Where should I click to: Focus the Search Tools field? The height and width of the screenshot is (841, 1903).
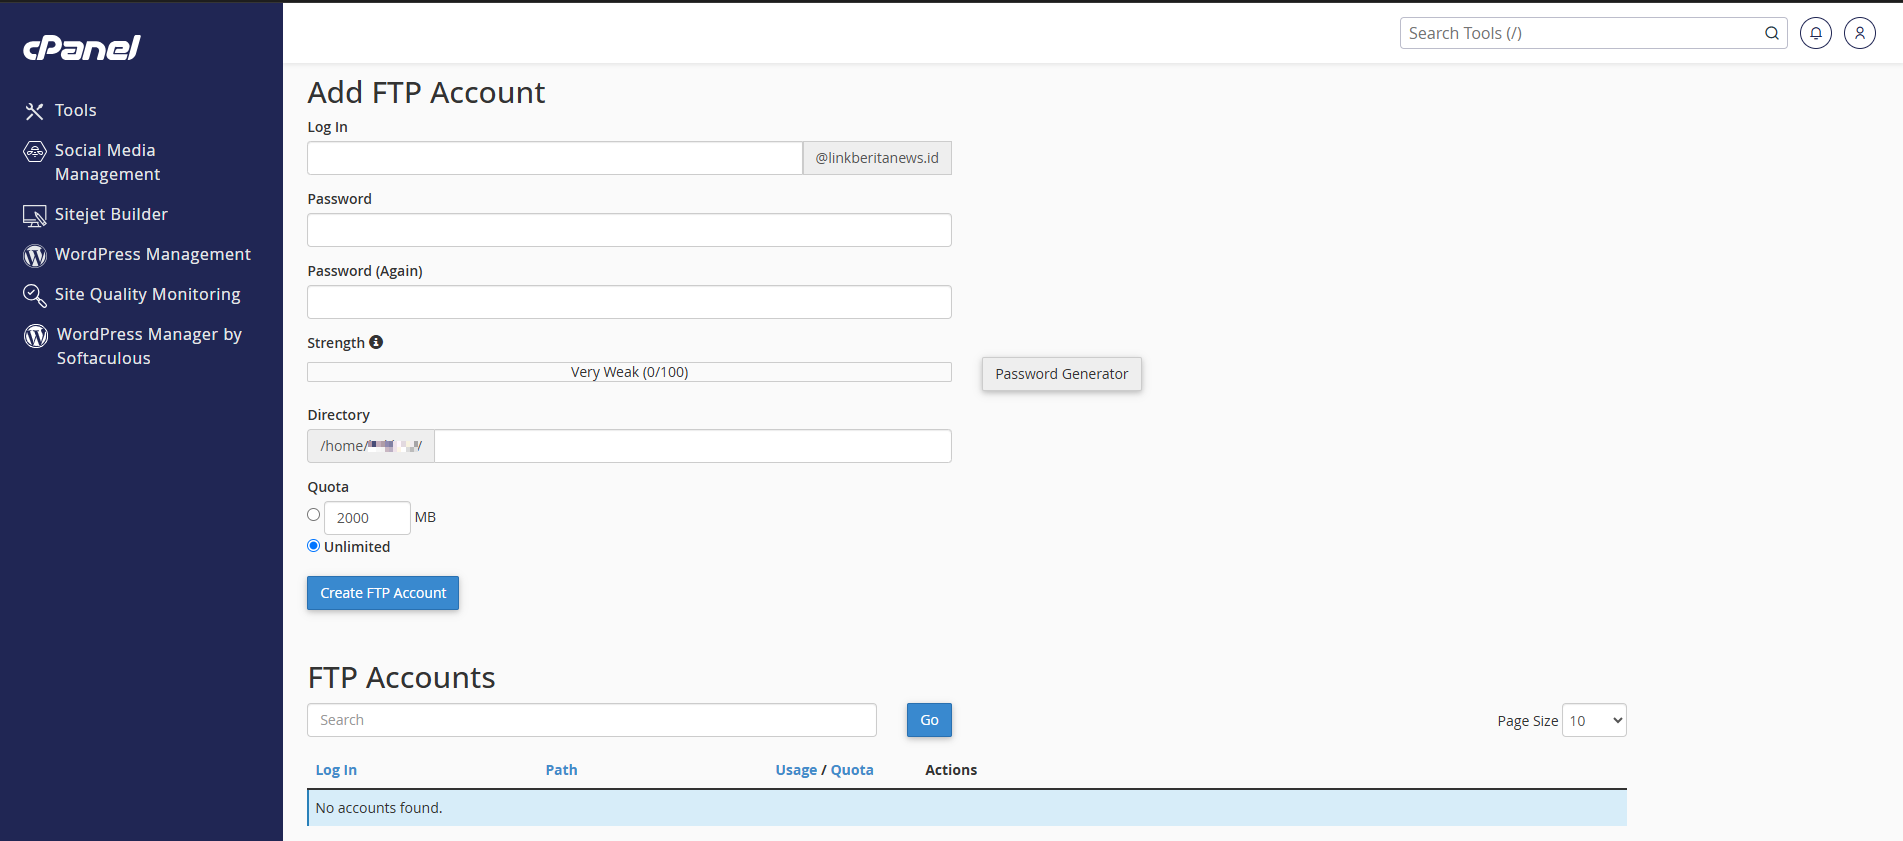point(1582,33)
